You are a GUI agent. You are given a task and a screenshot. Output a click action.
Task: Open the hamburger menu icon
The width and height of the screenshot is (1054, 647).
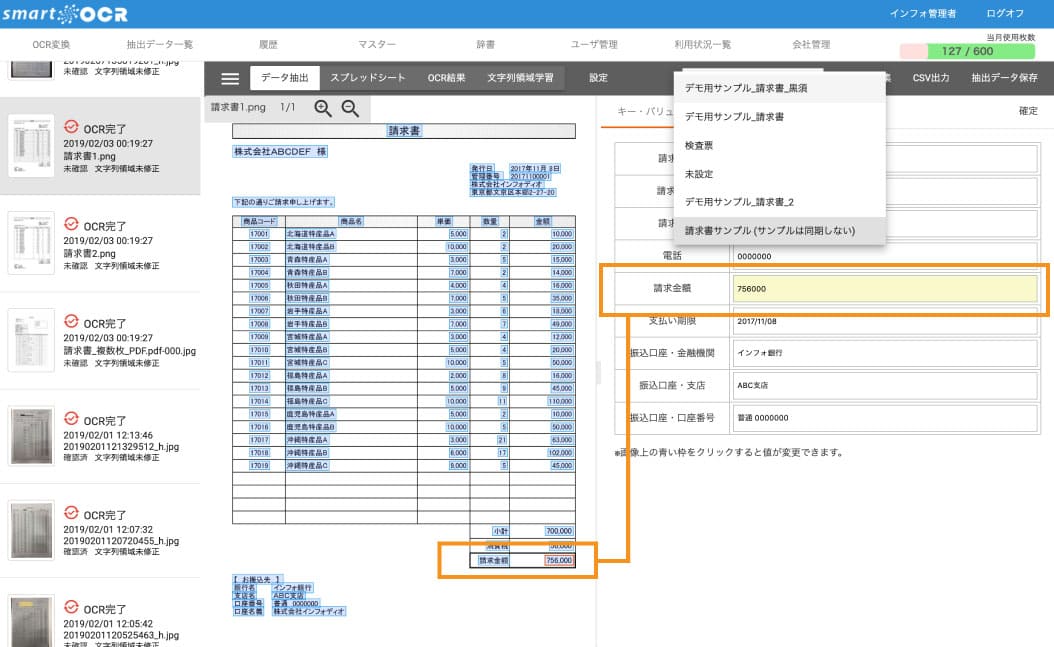(x=230, y=79)
